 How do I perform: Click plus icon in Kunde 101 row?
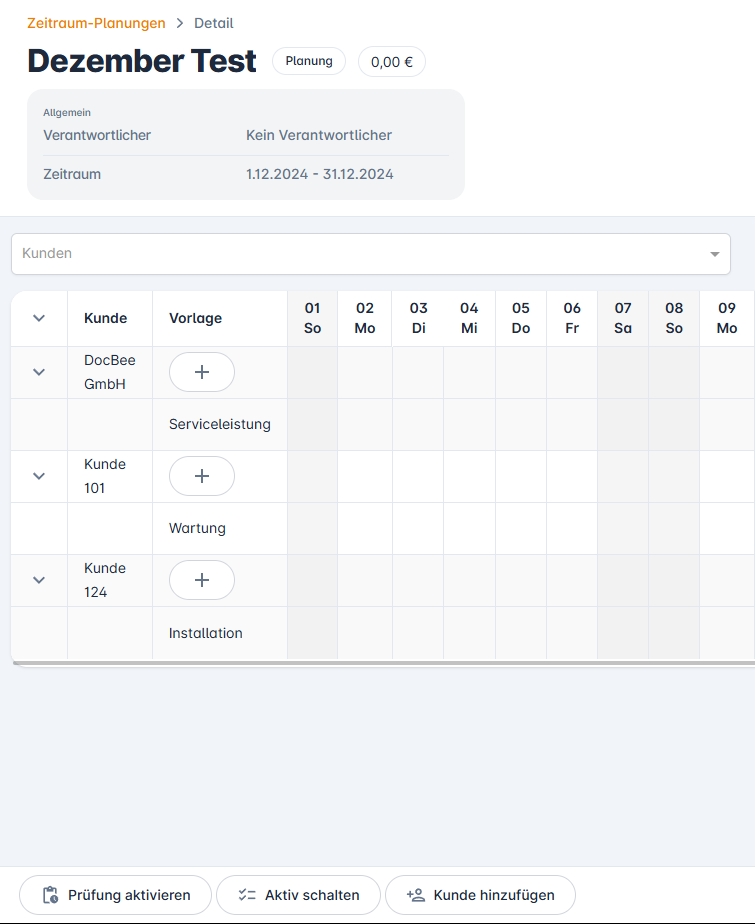pyautogui.click(x=201, y=476)
